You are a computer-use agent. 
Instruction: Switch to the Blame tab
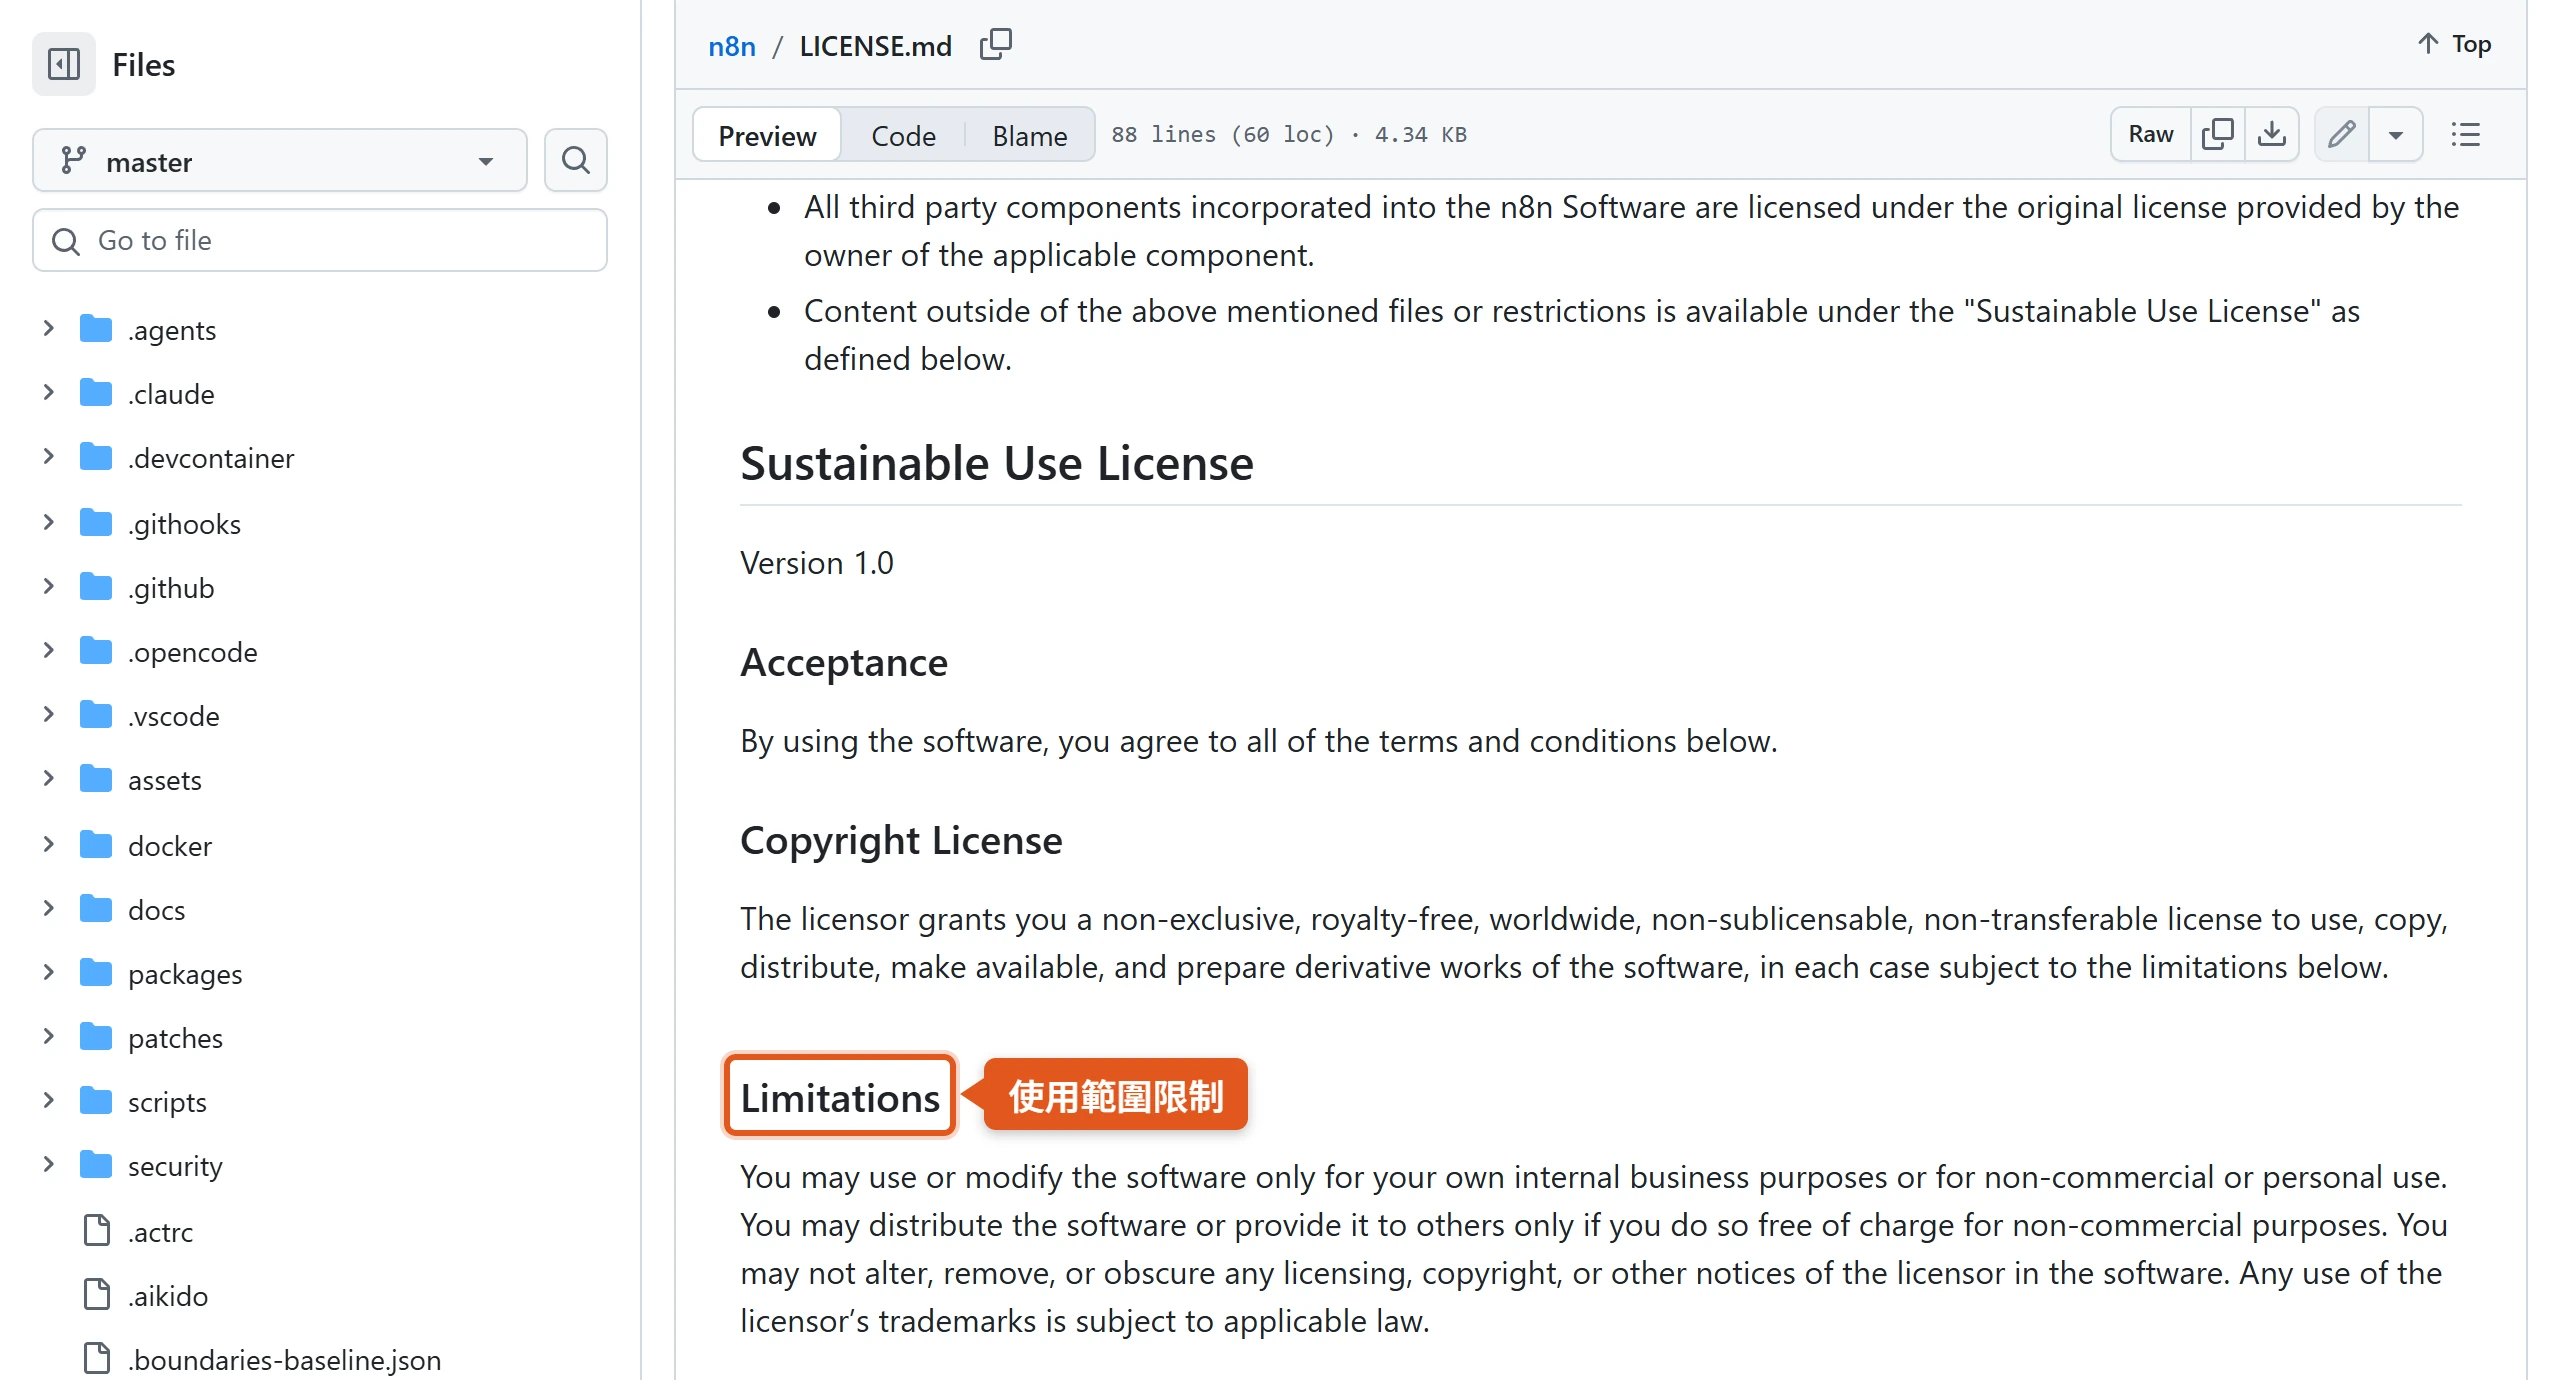1029,135
